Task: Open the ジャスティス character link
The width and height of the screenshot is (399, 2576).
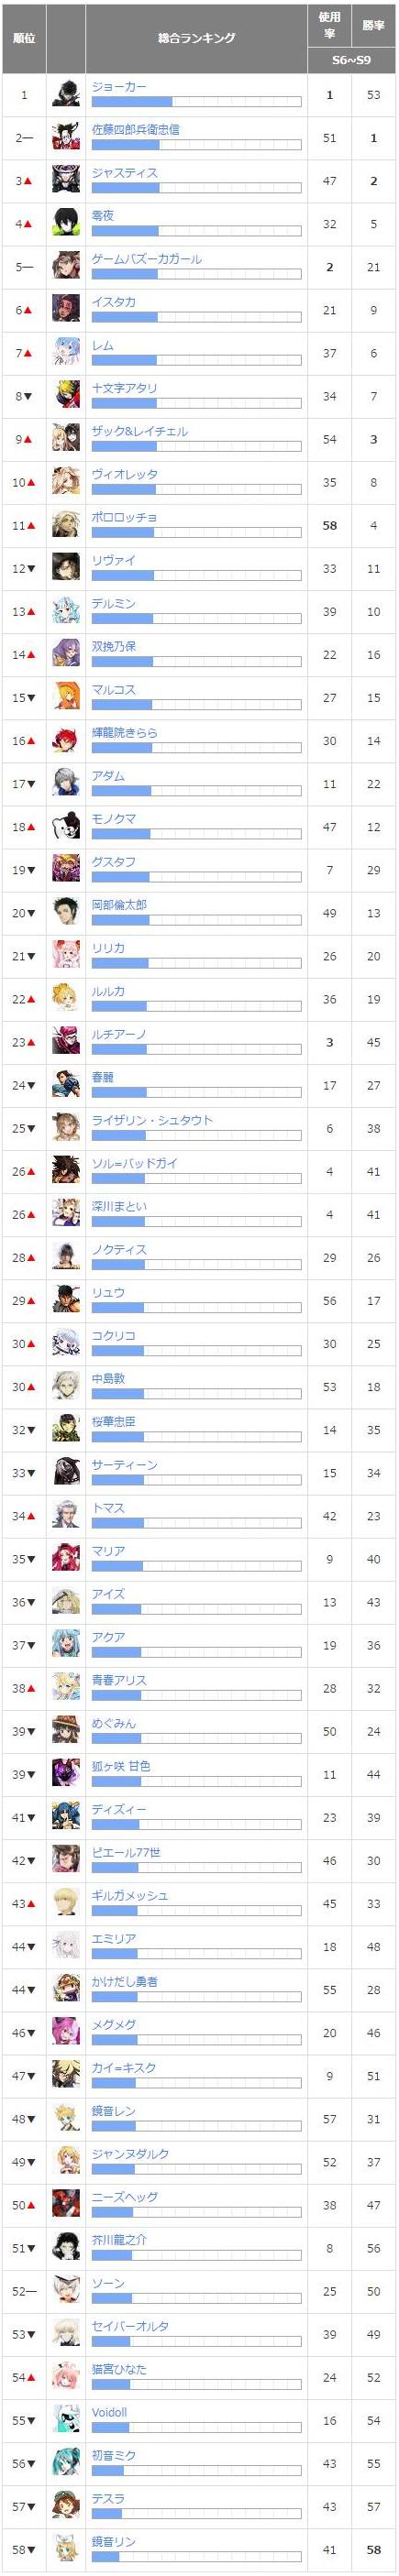Action: point(125,173)
